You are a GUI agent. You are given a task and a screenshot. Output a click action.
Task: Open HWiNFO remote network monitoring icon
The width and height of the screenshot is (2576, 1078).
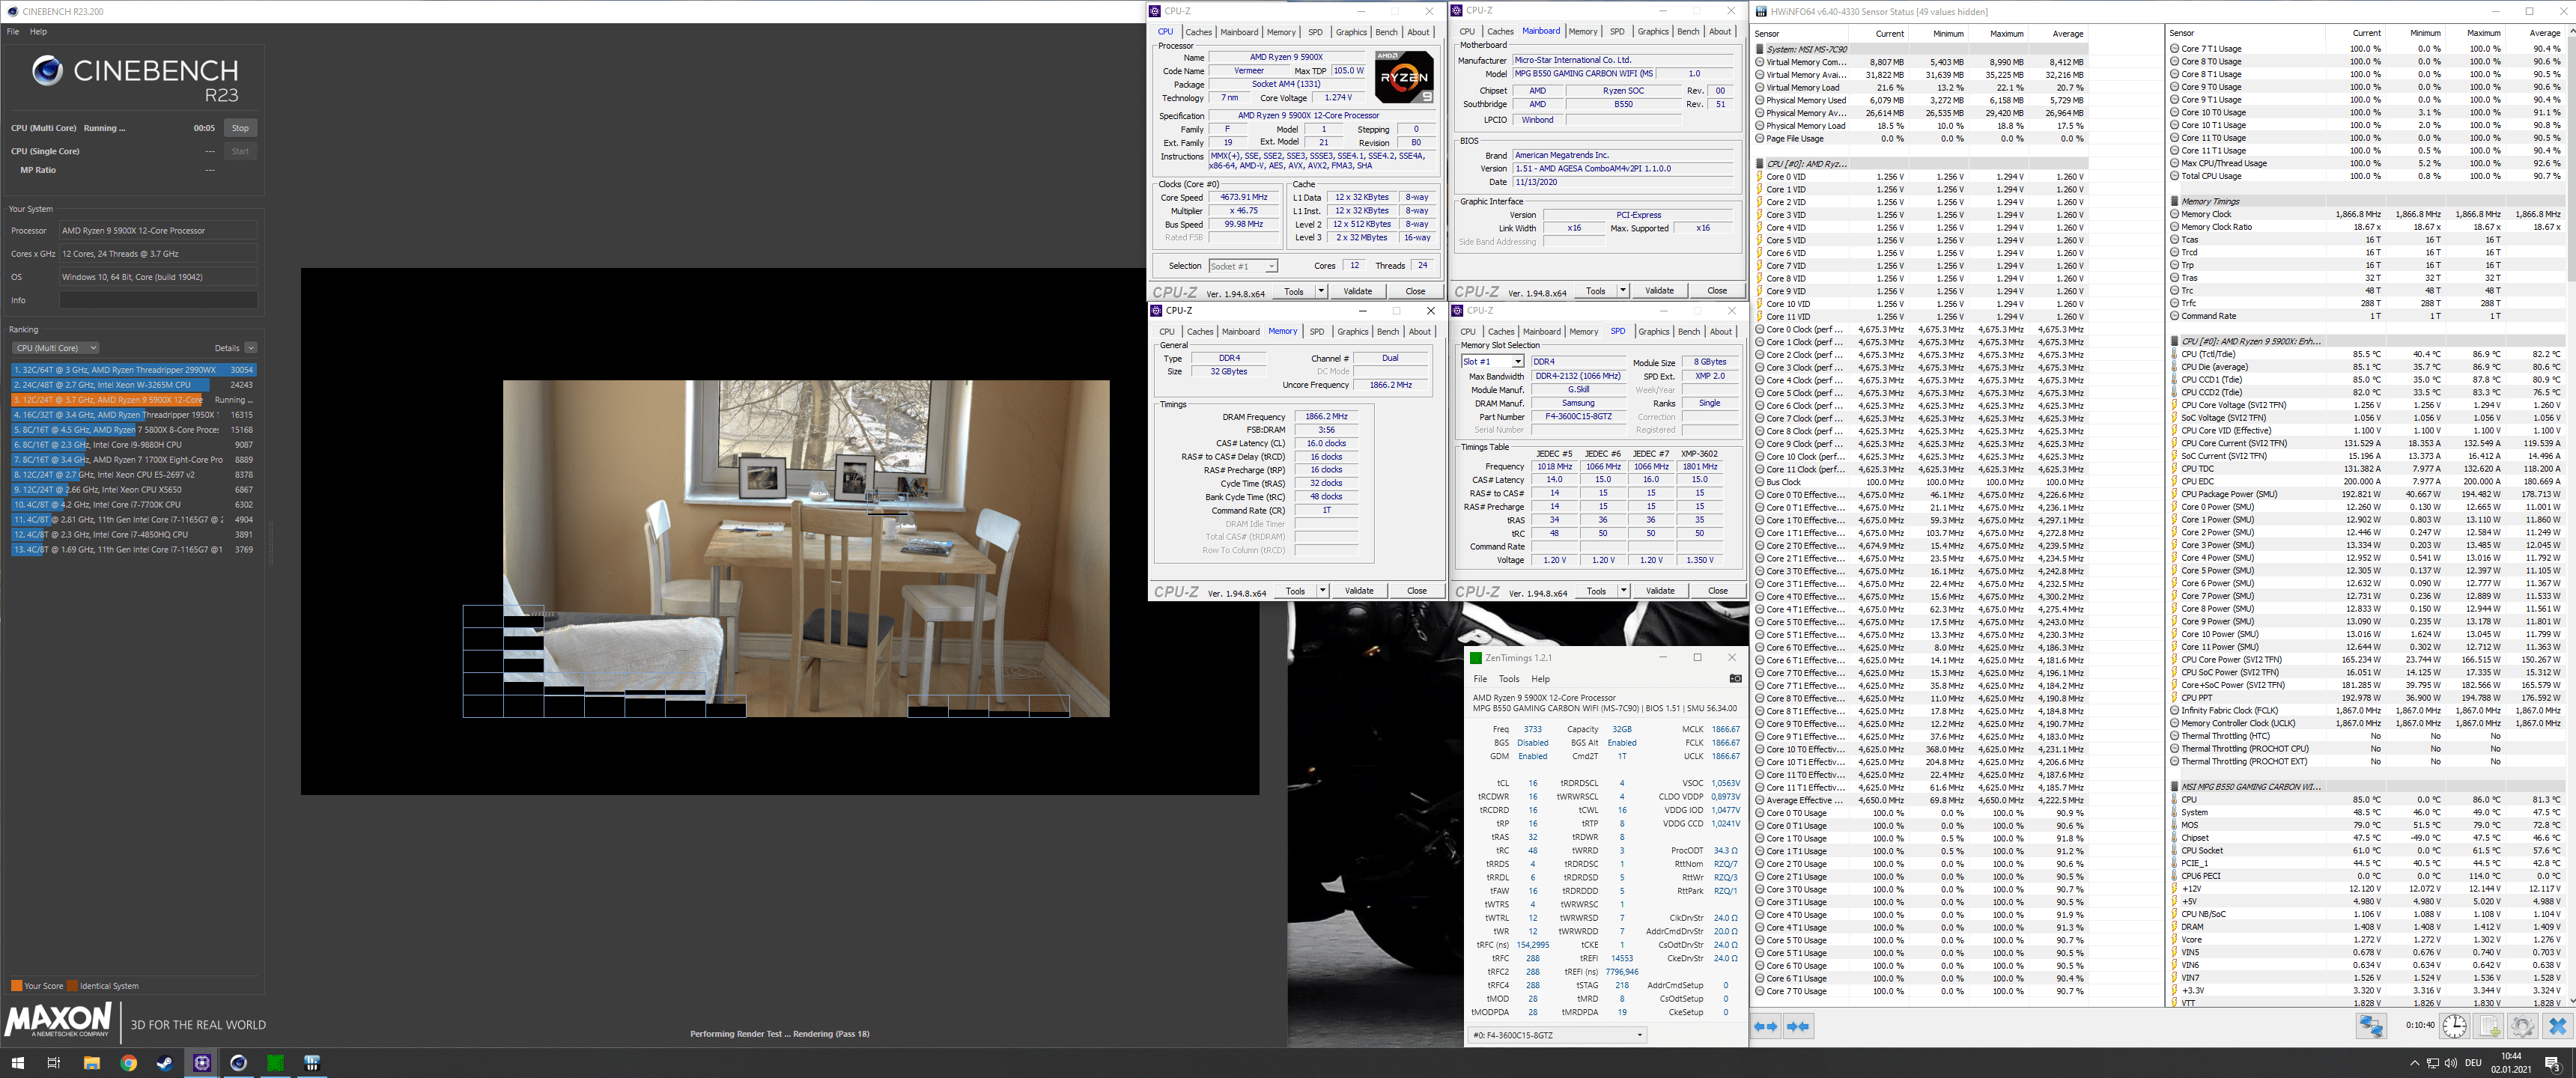coord(2371,1026)
